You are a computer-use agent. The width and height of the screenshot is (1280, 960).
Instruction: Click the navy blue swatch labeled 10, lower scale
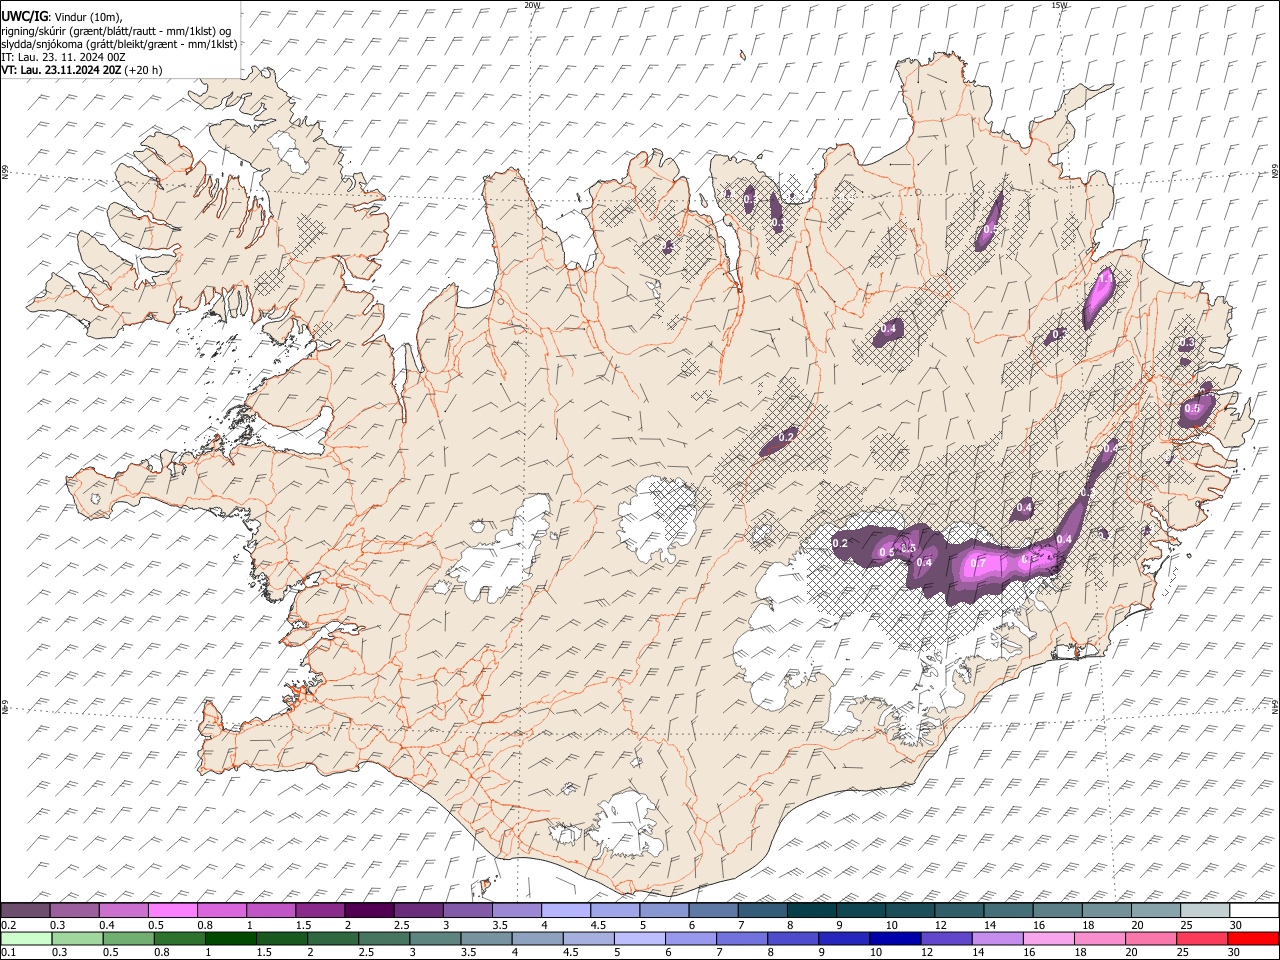click(895, 938)
